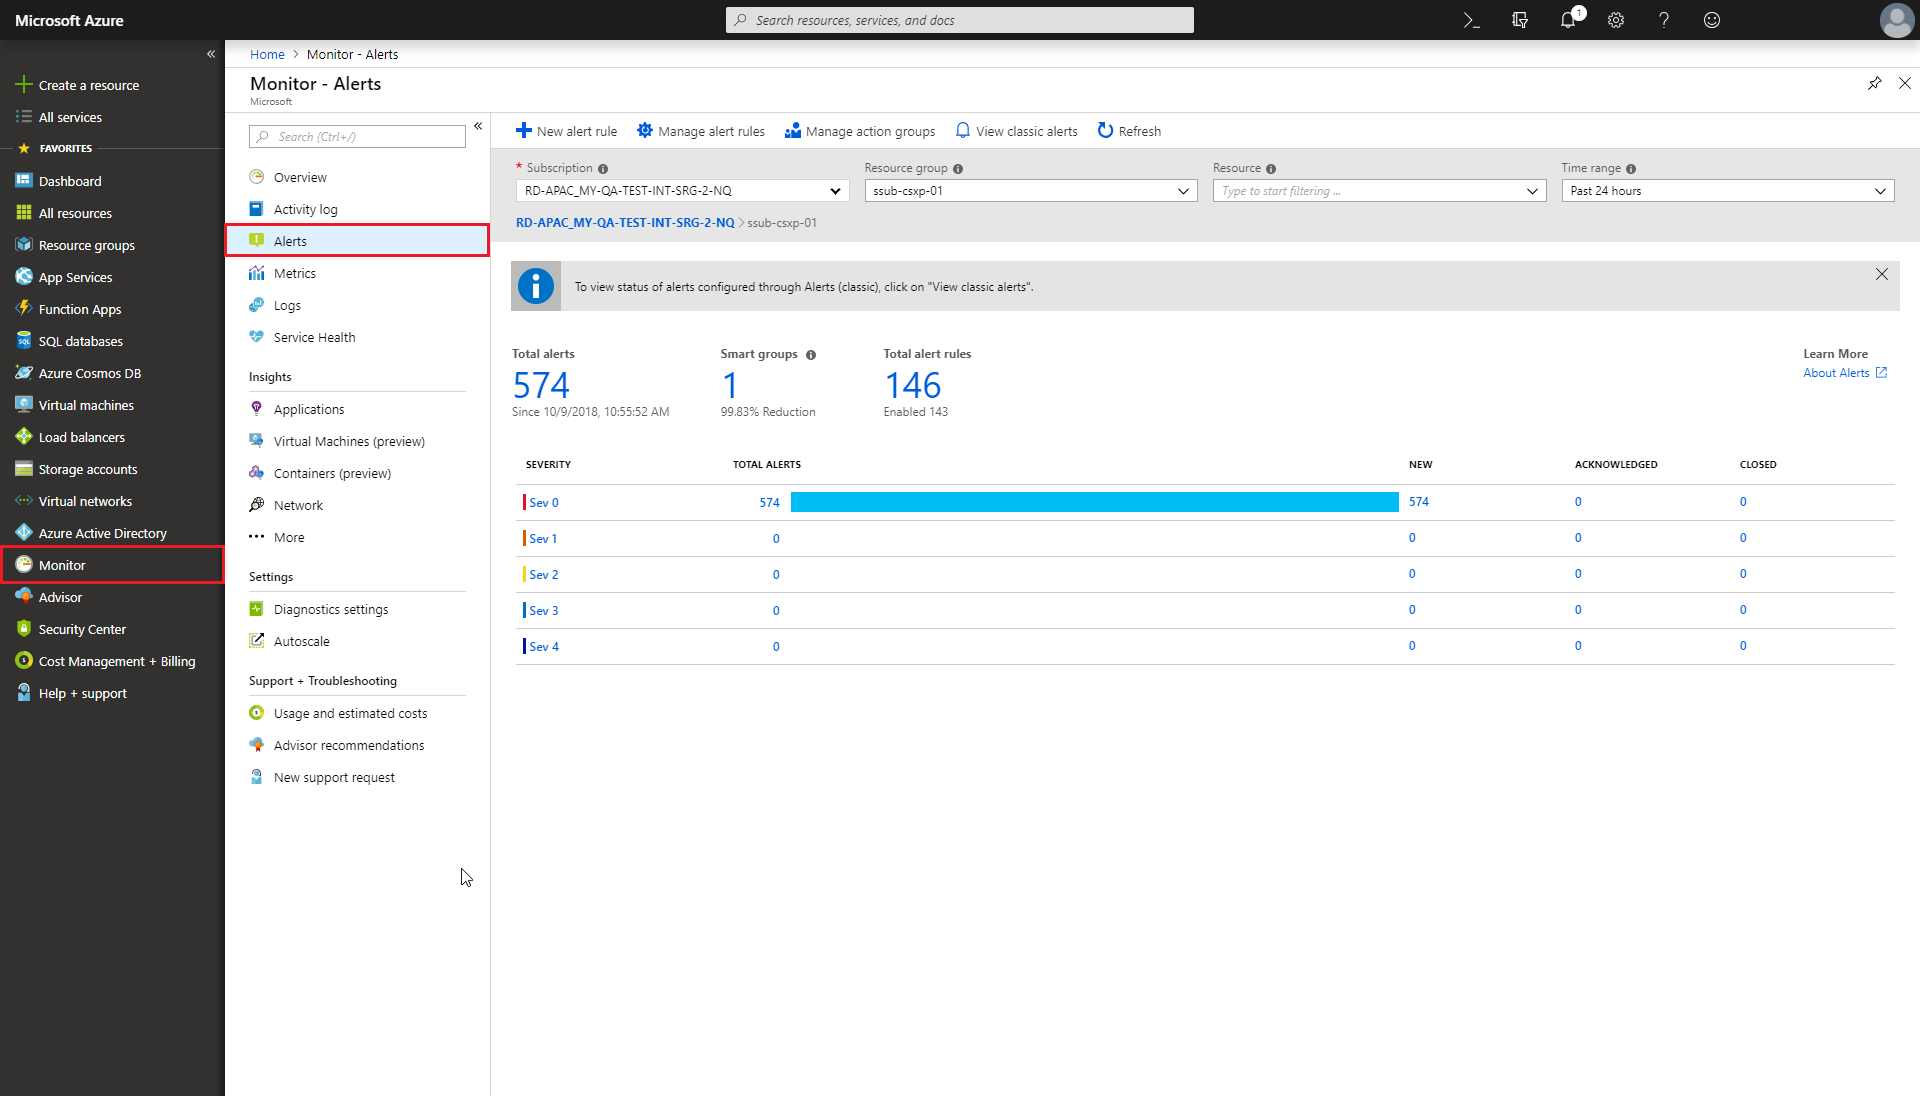This screenshot has width=1920, height=1096.
Task: Open the Resource group dropdown
Action: 1031,191
